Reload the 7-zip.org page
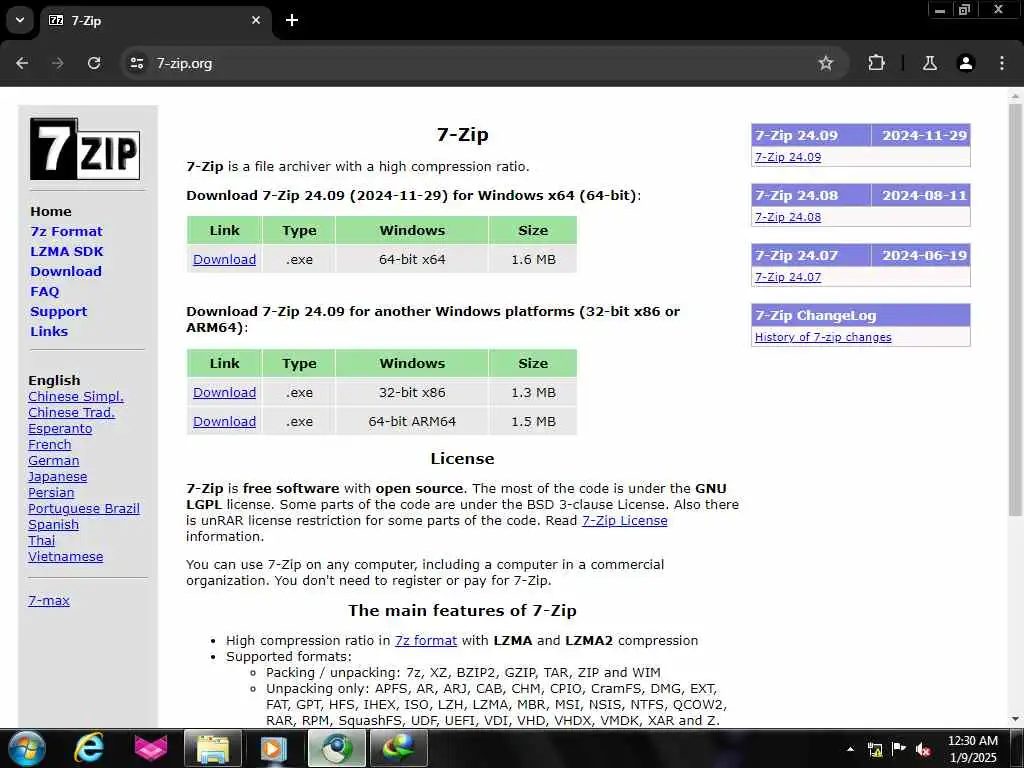Screen dimensions: 1024x768 [x=94, y=63]
